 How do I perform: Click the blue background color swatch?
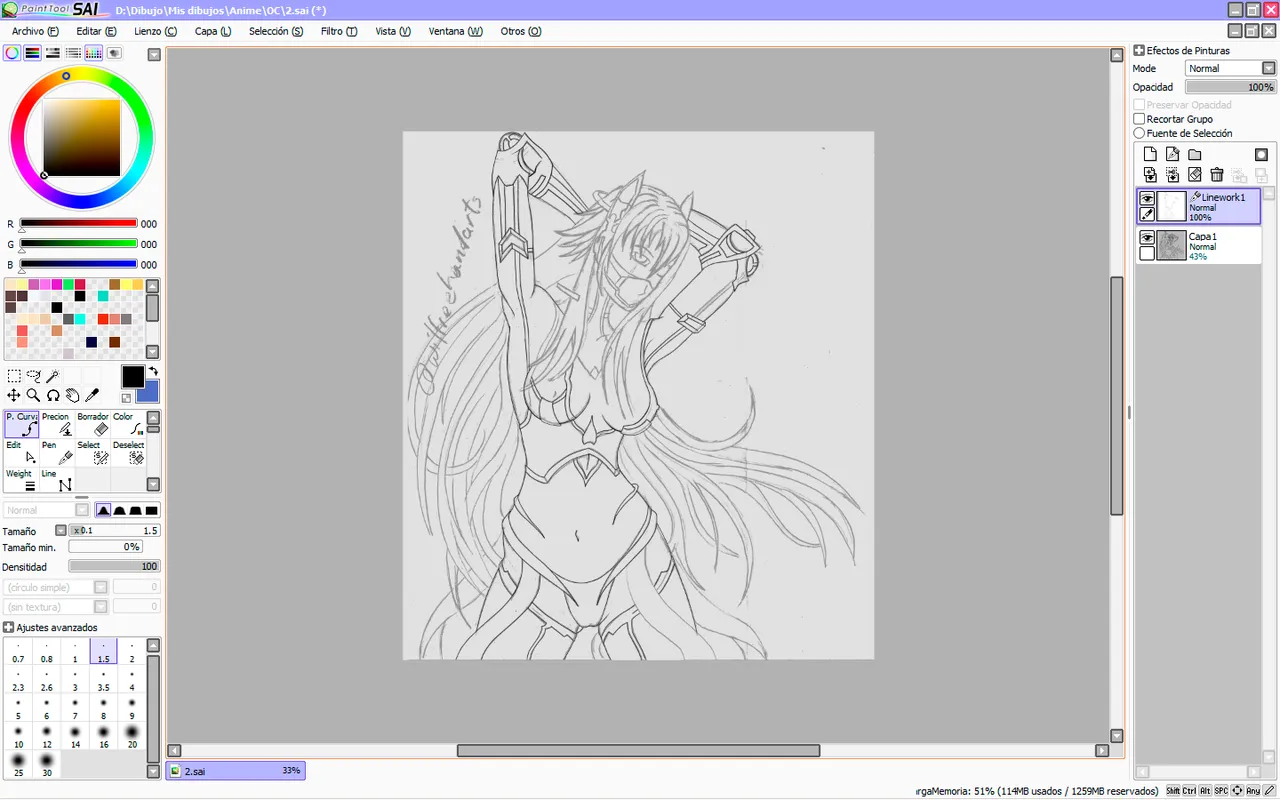point(151,392)
